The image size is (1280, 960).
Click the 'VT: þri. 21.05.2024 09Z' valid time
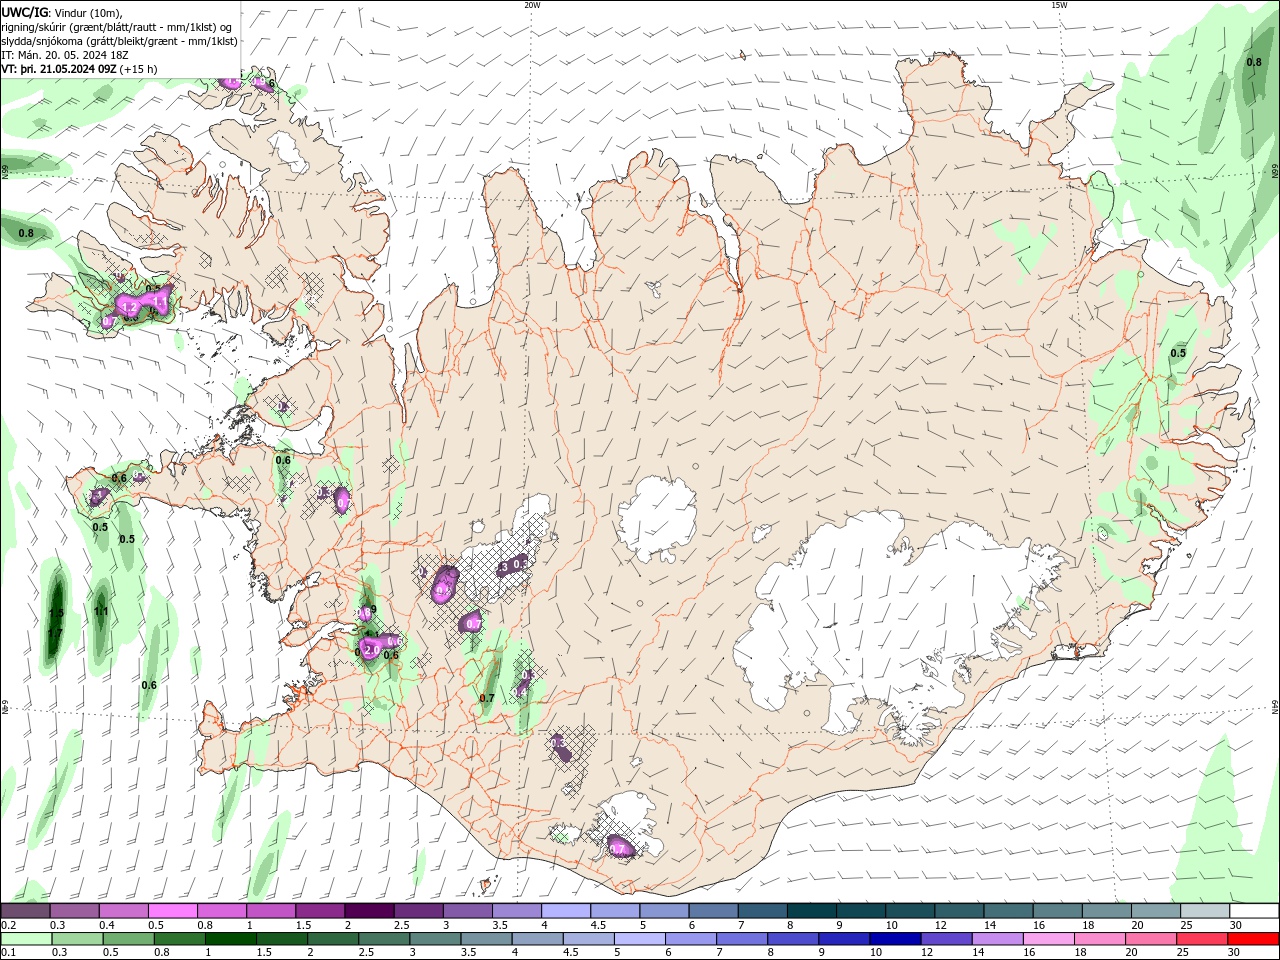59,69
